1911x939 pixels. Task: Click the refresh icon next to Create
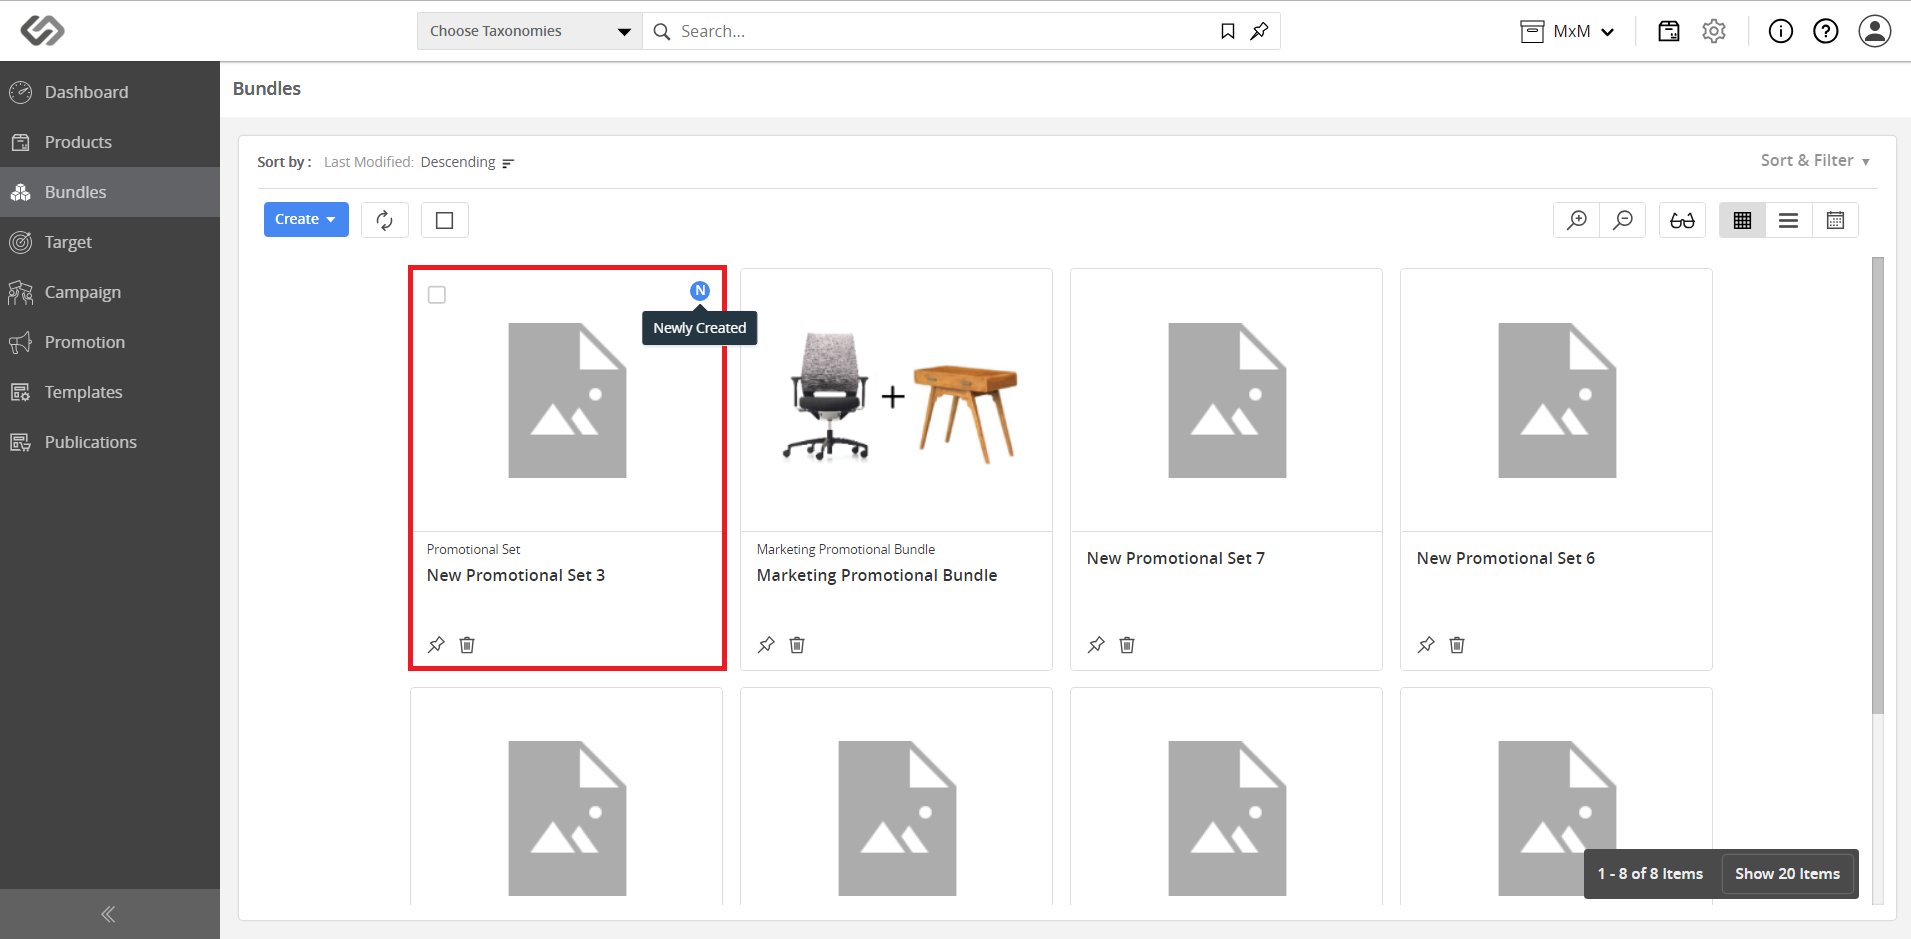tap(385, 220)
